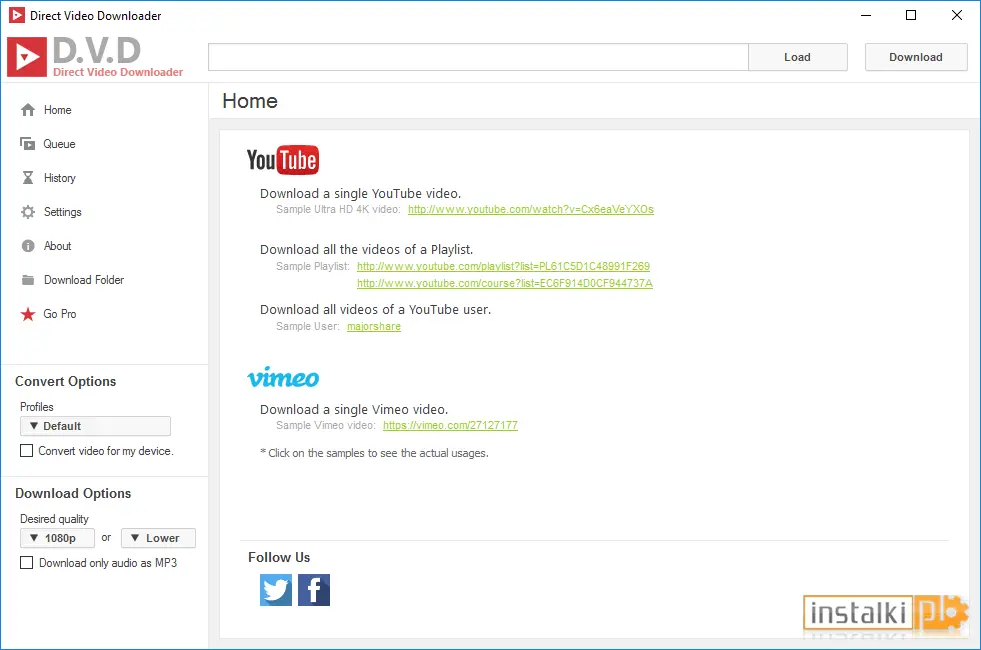Click the 'Follow Us' heading

(279, 557)
